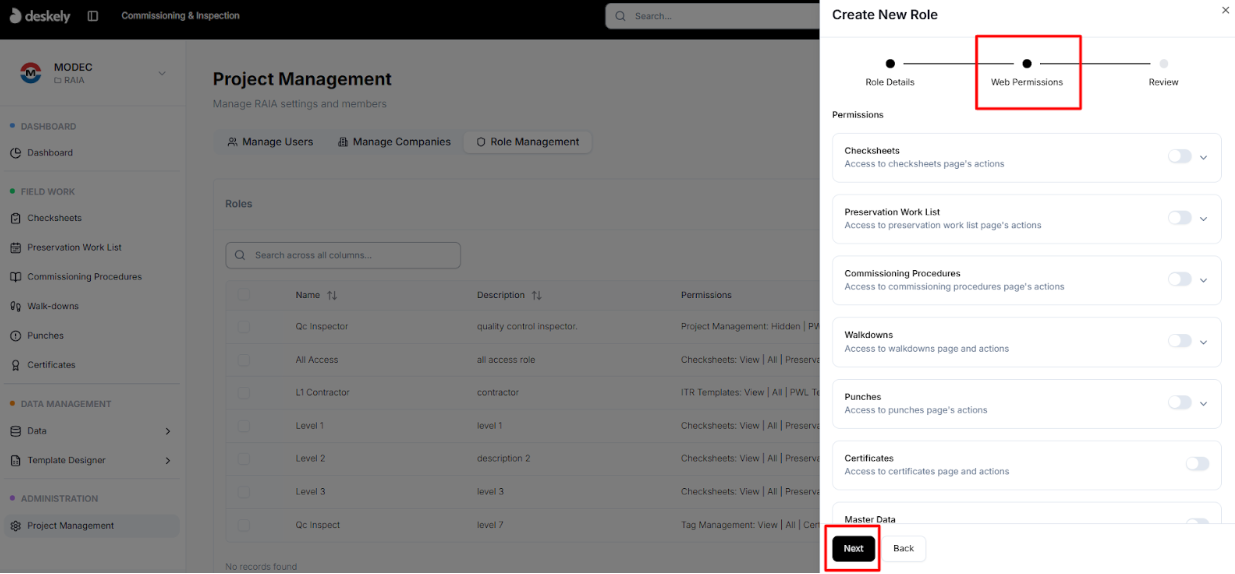Switch to the Manage Companies tab
The image size is (1235, 574).
click(x=394, y=142)
